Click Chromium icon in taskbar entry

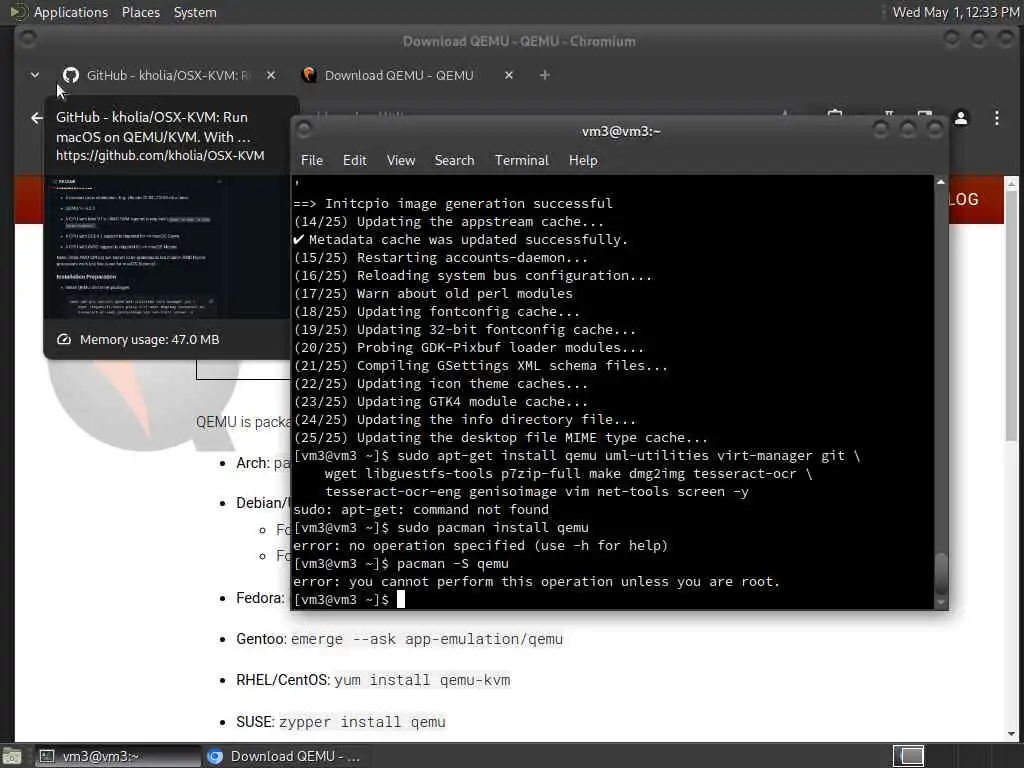coord(215,756)
